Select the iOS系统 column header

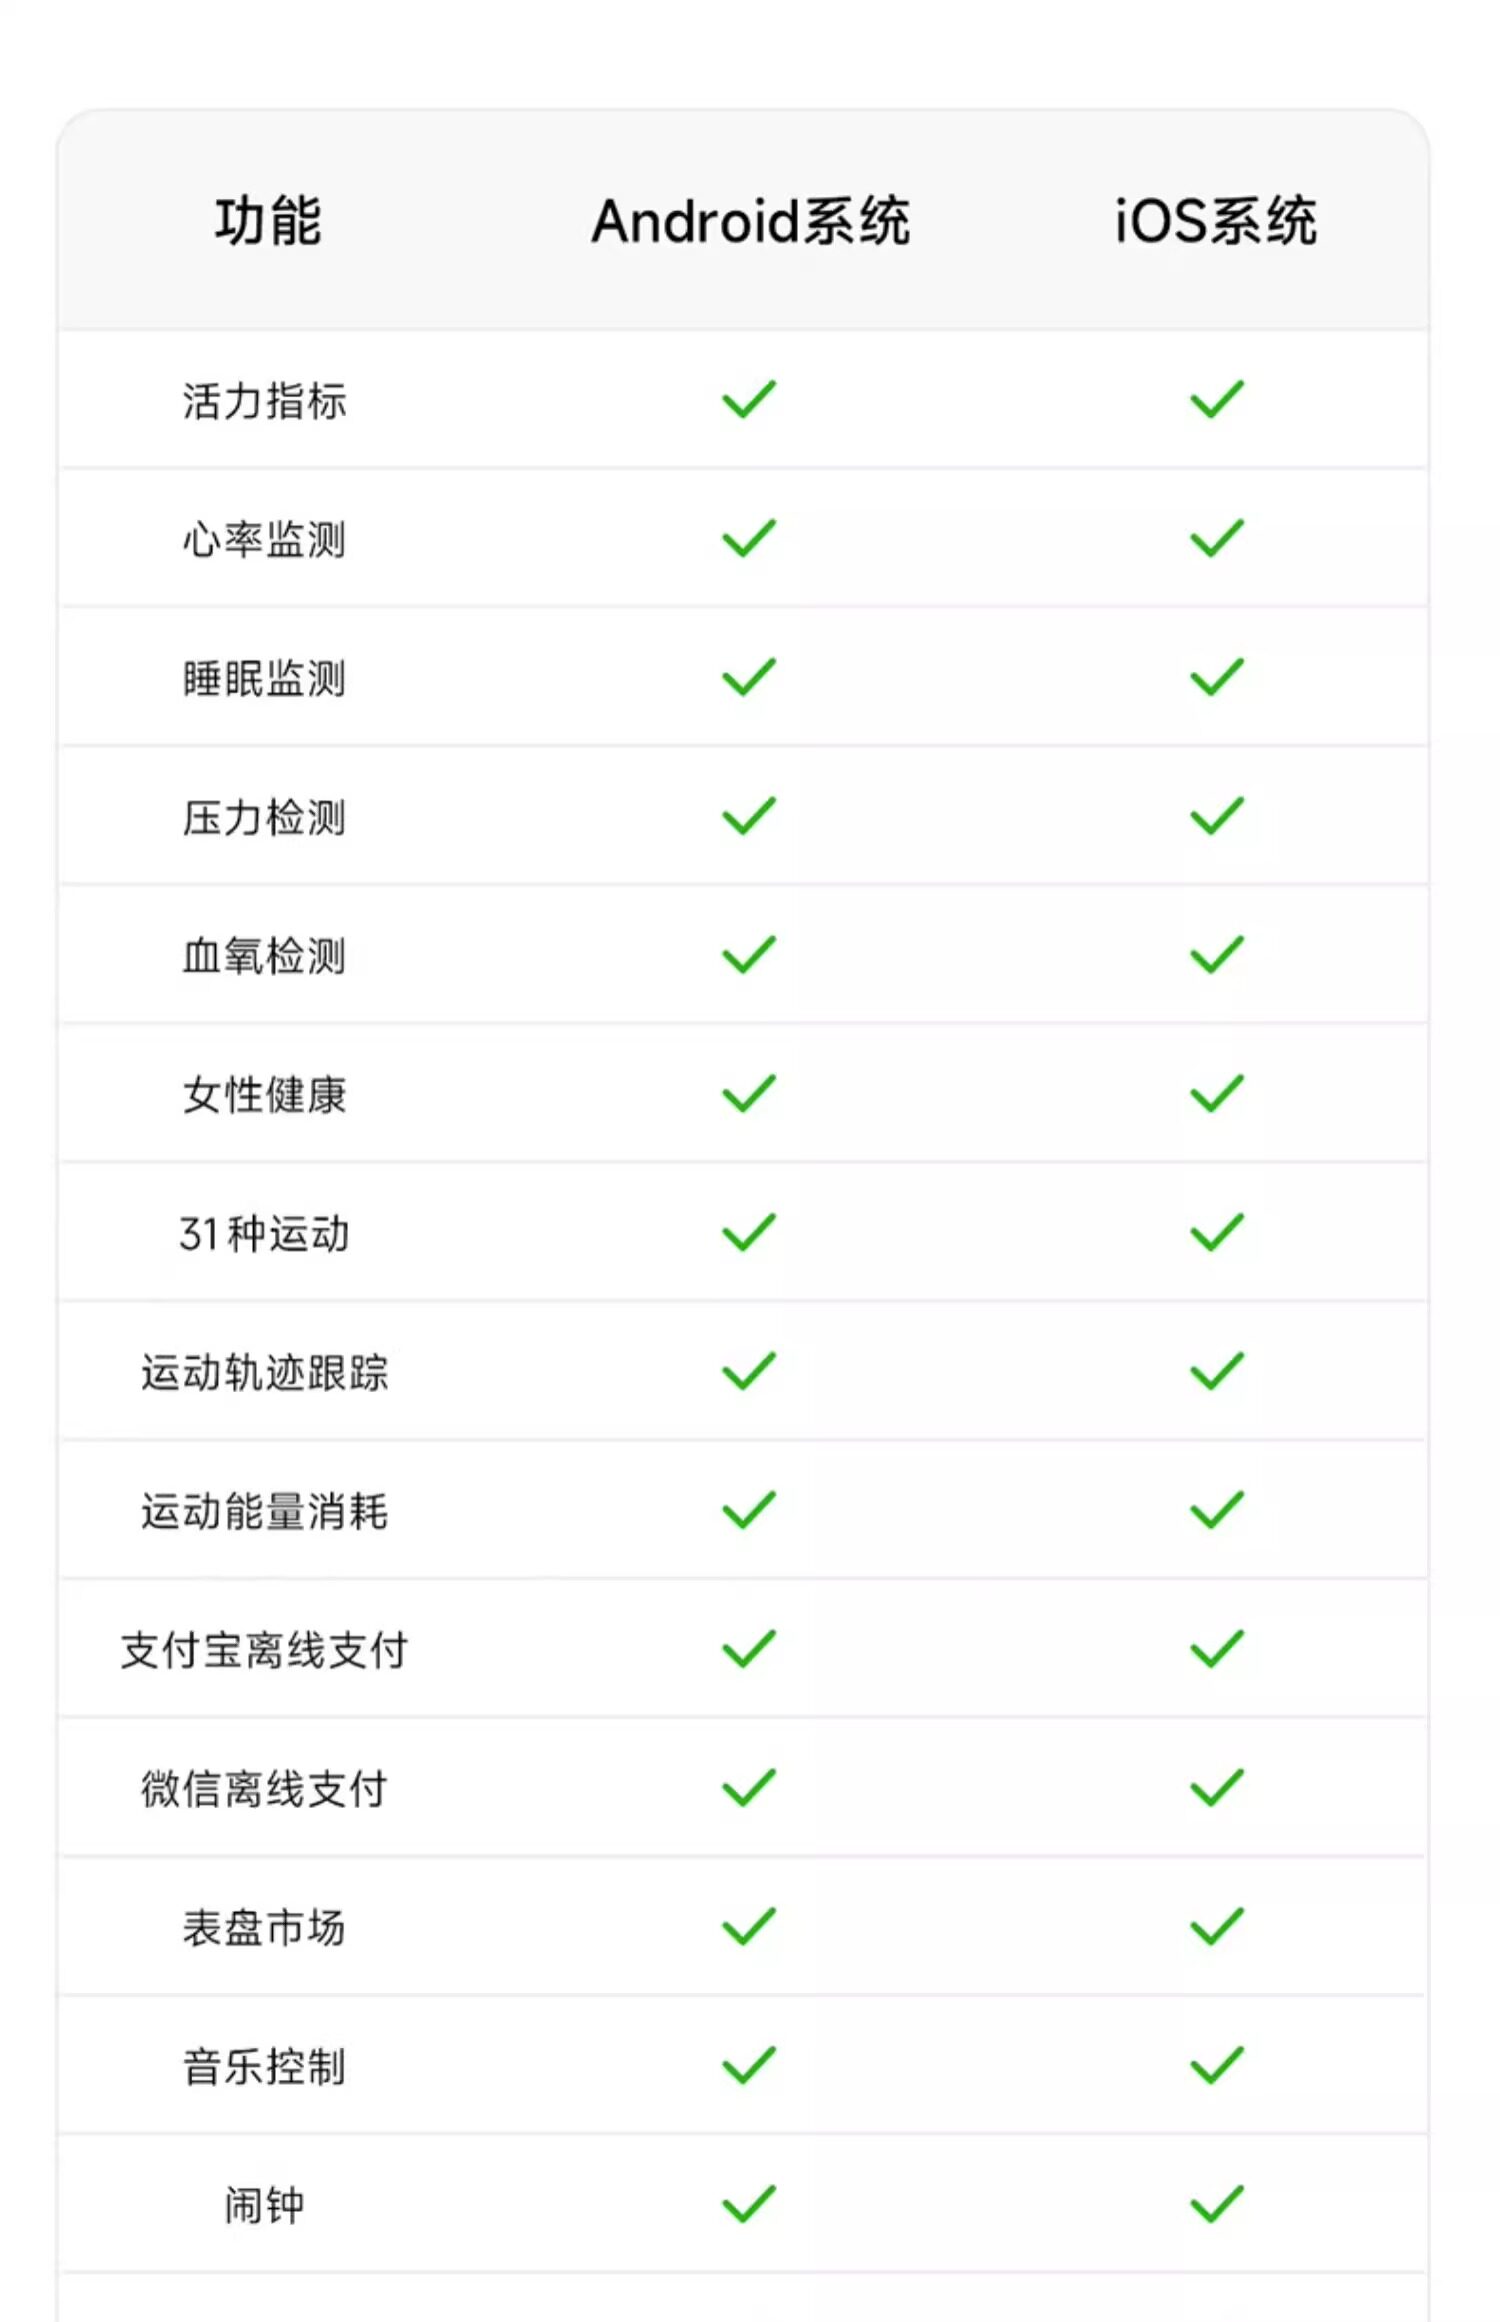(1215, 221)
